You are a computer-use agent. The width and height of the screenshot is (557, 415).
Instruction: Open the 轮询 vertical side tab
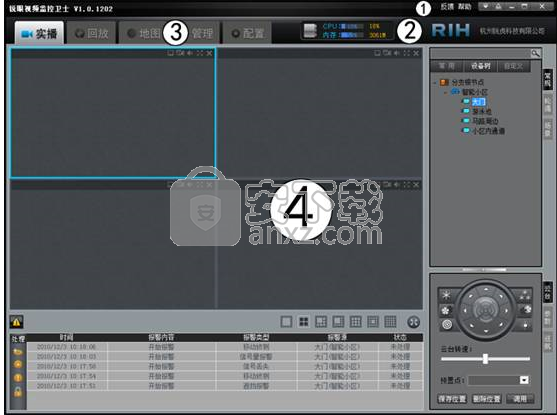point(547,104)
